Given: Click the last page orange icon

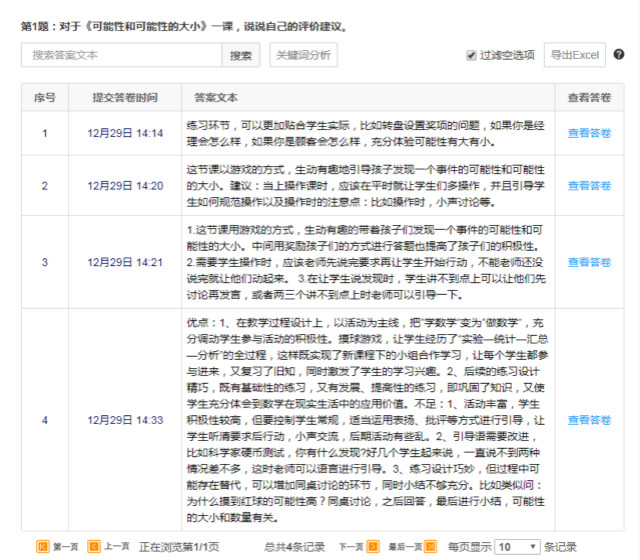Looking at the screenshot, I should coord(430,547).
